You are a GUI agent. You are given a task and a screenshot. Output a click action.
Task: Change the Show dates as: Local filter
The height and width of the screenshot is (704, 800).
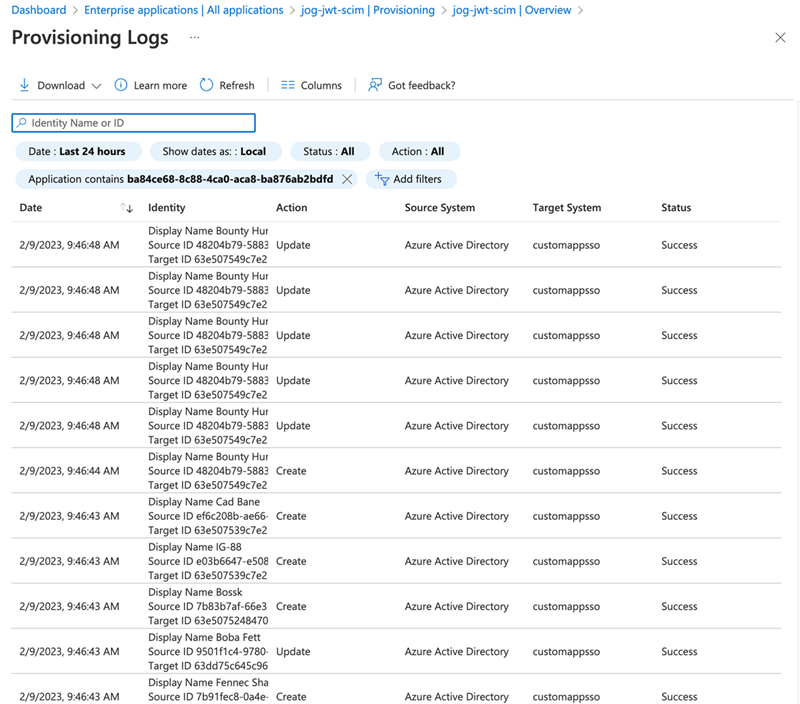coord(214,152)
